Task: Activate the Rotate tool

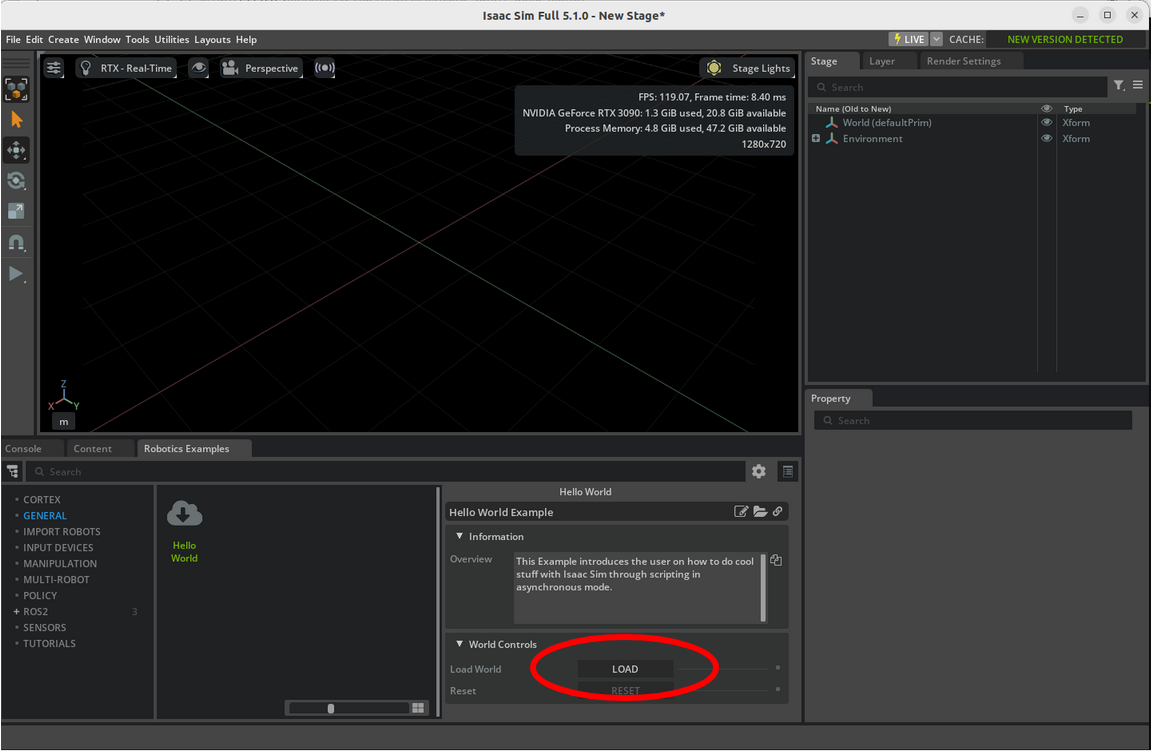Action: pos(16,181)
